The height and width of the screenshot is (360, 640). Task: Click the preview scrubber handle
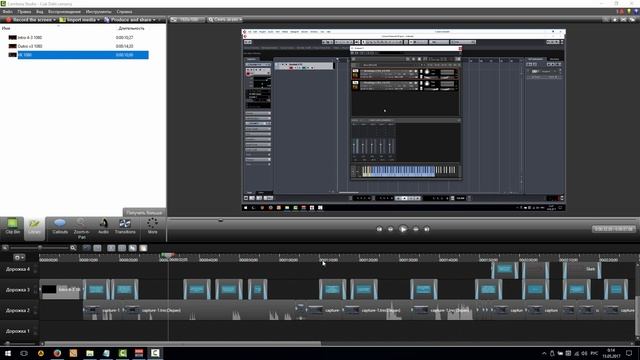220,220
